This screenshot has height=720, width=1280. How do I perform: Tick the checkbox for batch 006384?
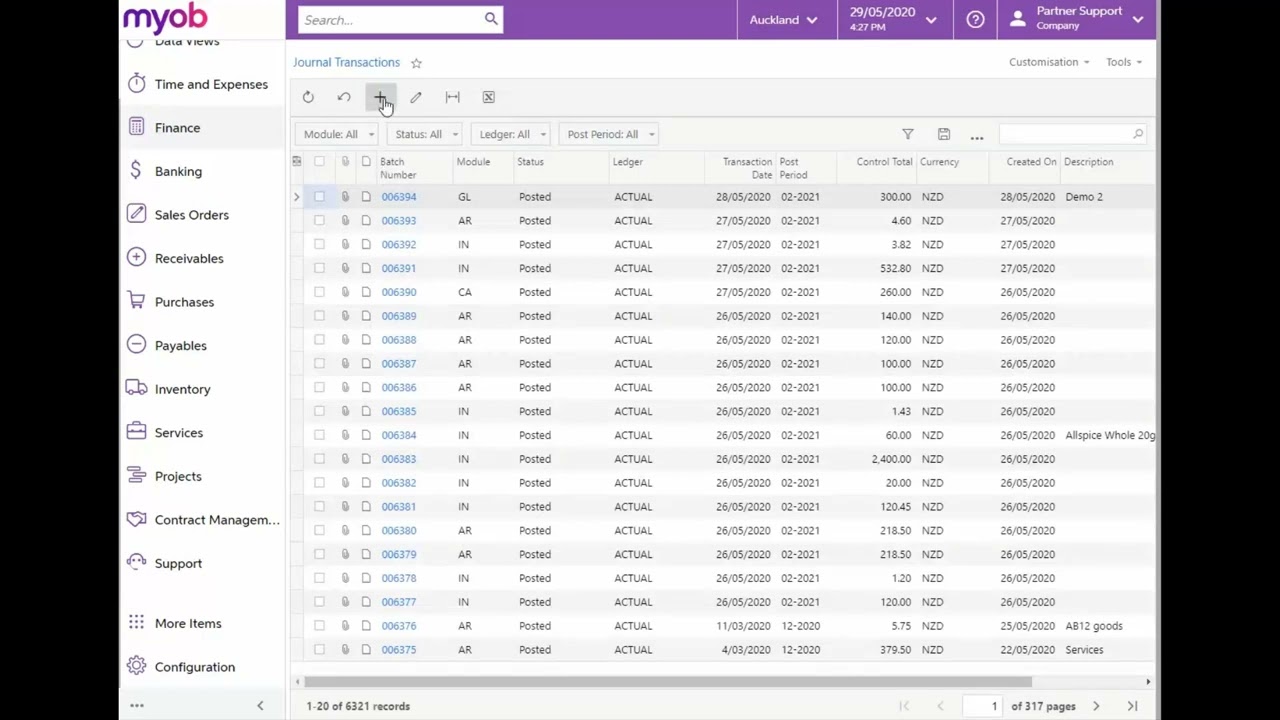pos(319,435)
